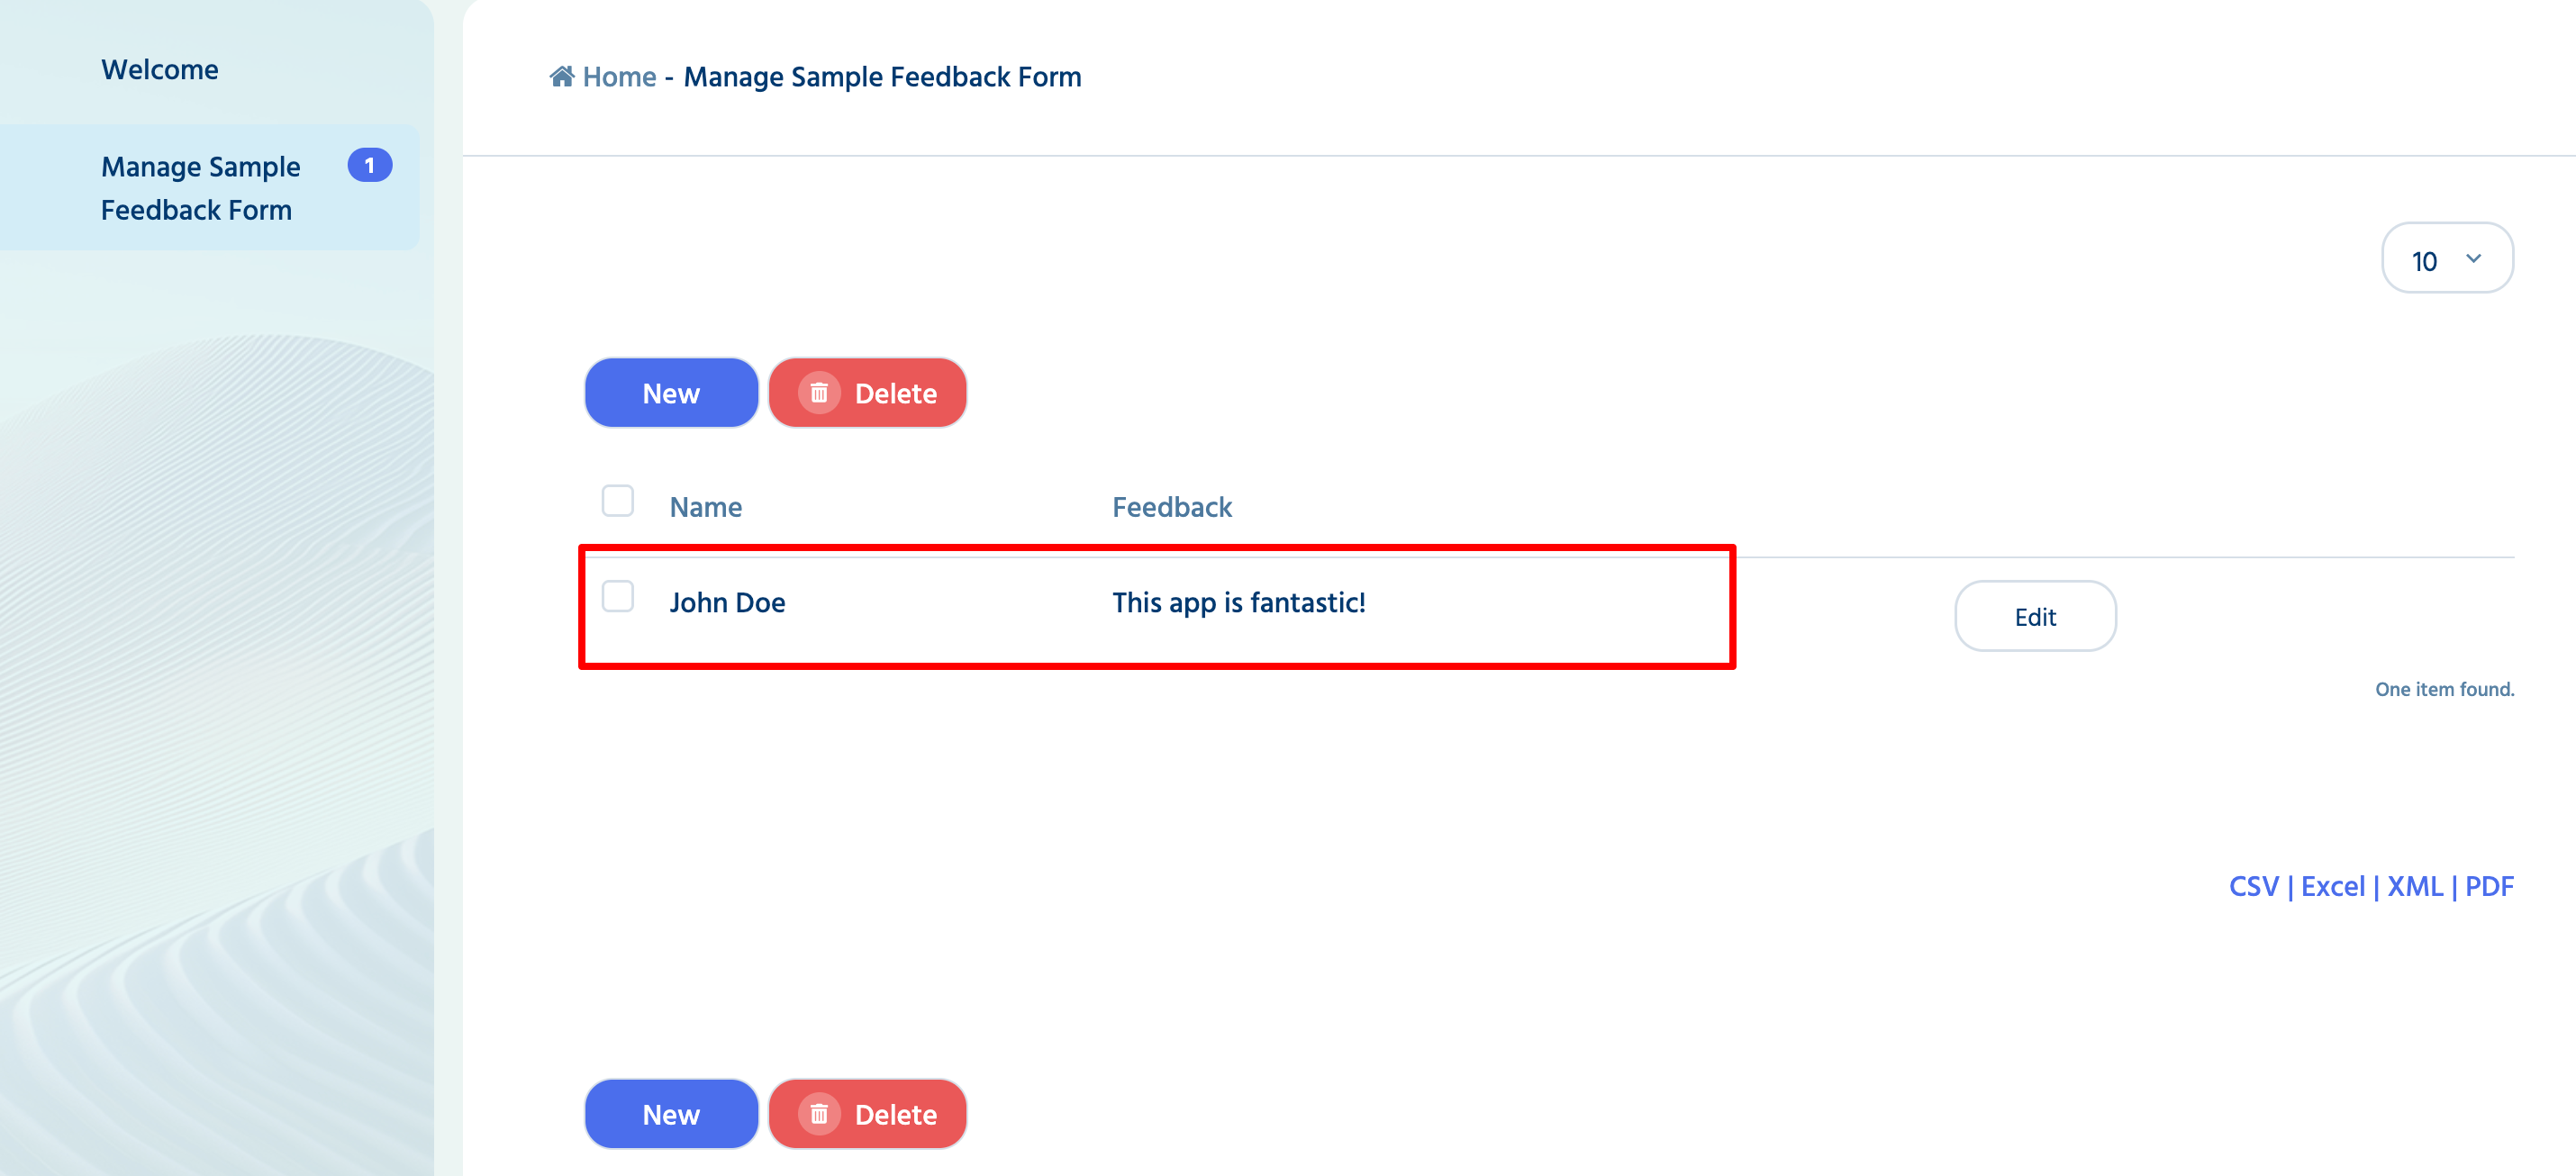Open Welcome in the sidebar menu
The width and height of the screenshot is (2576, 1176).
click(x=160, y=69)
